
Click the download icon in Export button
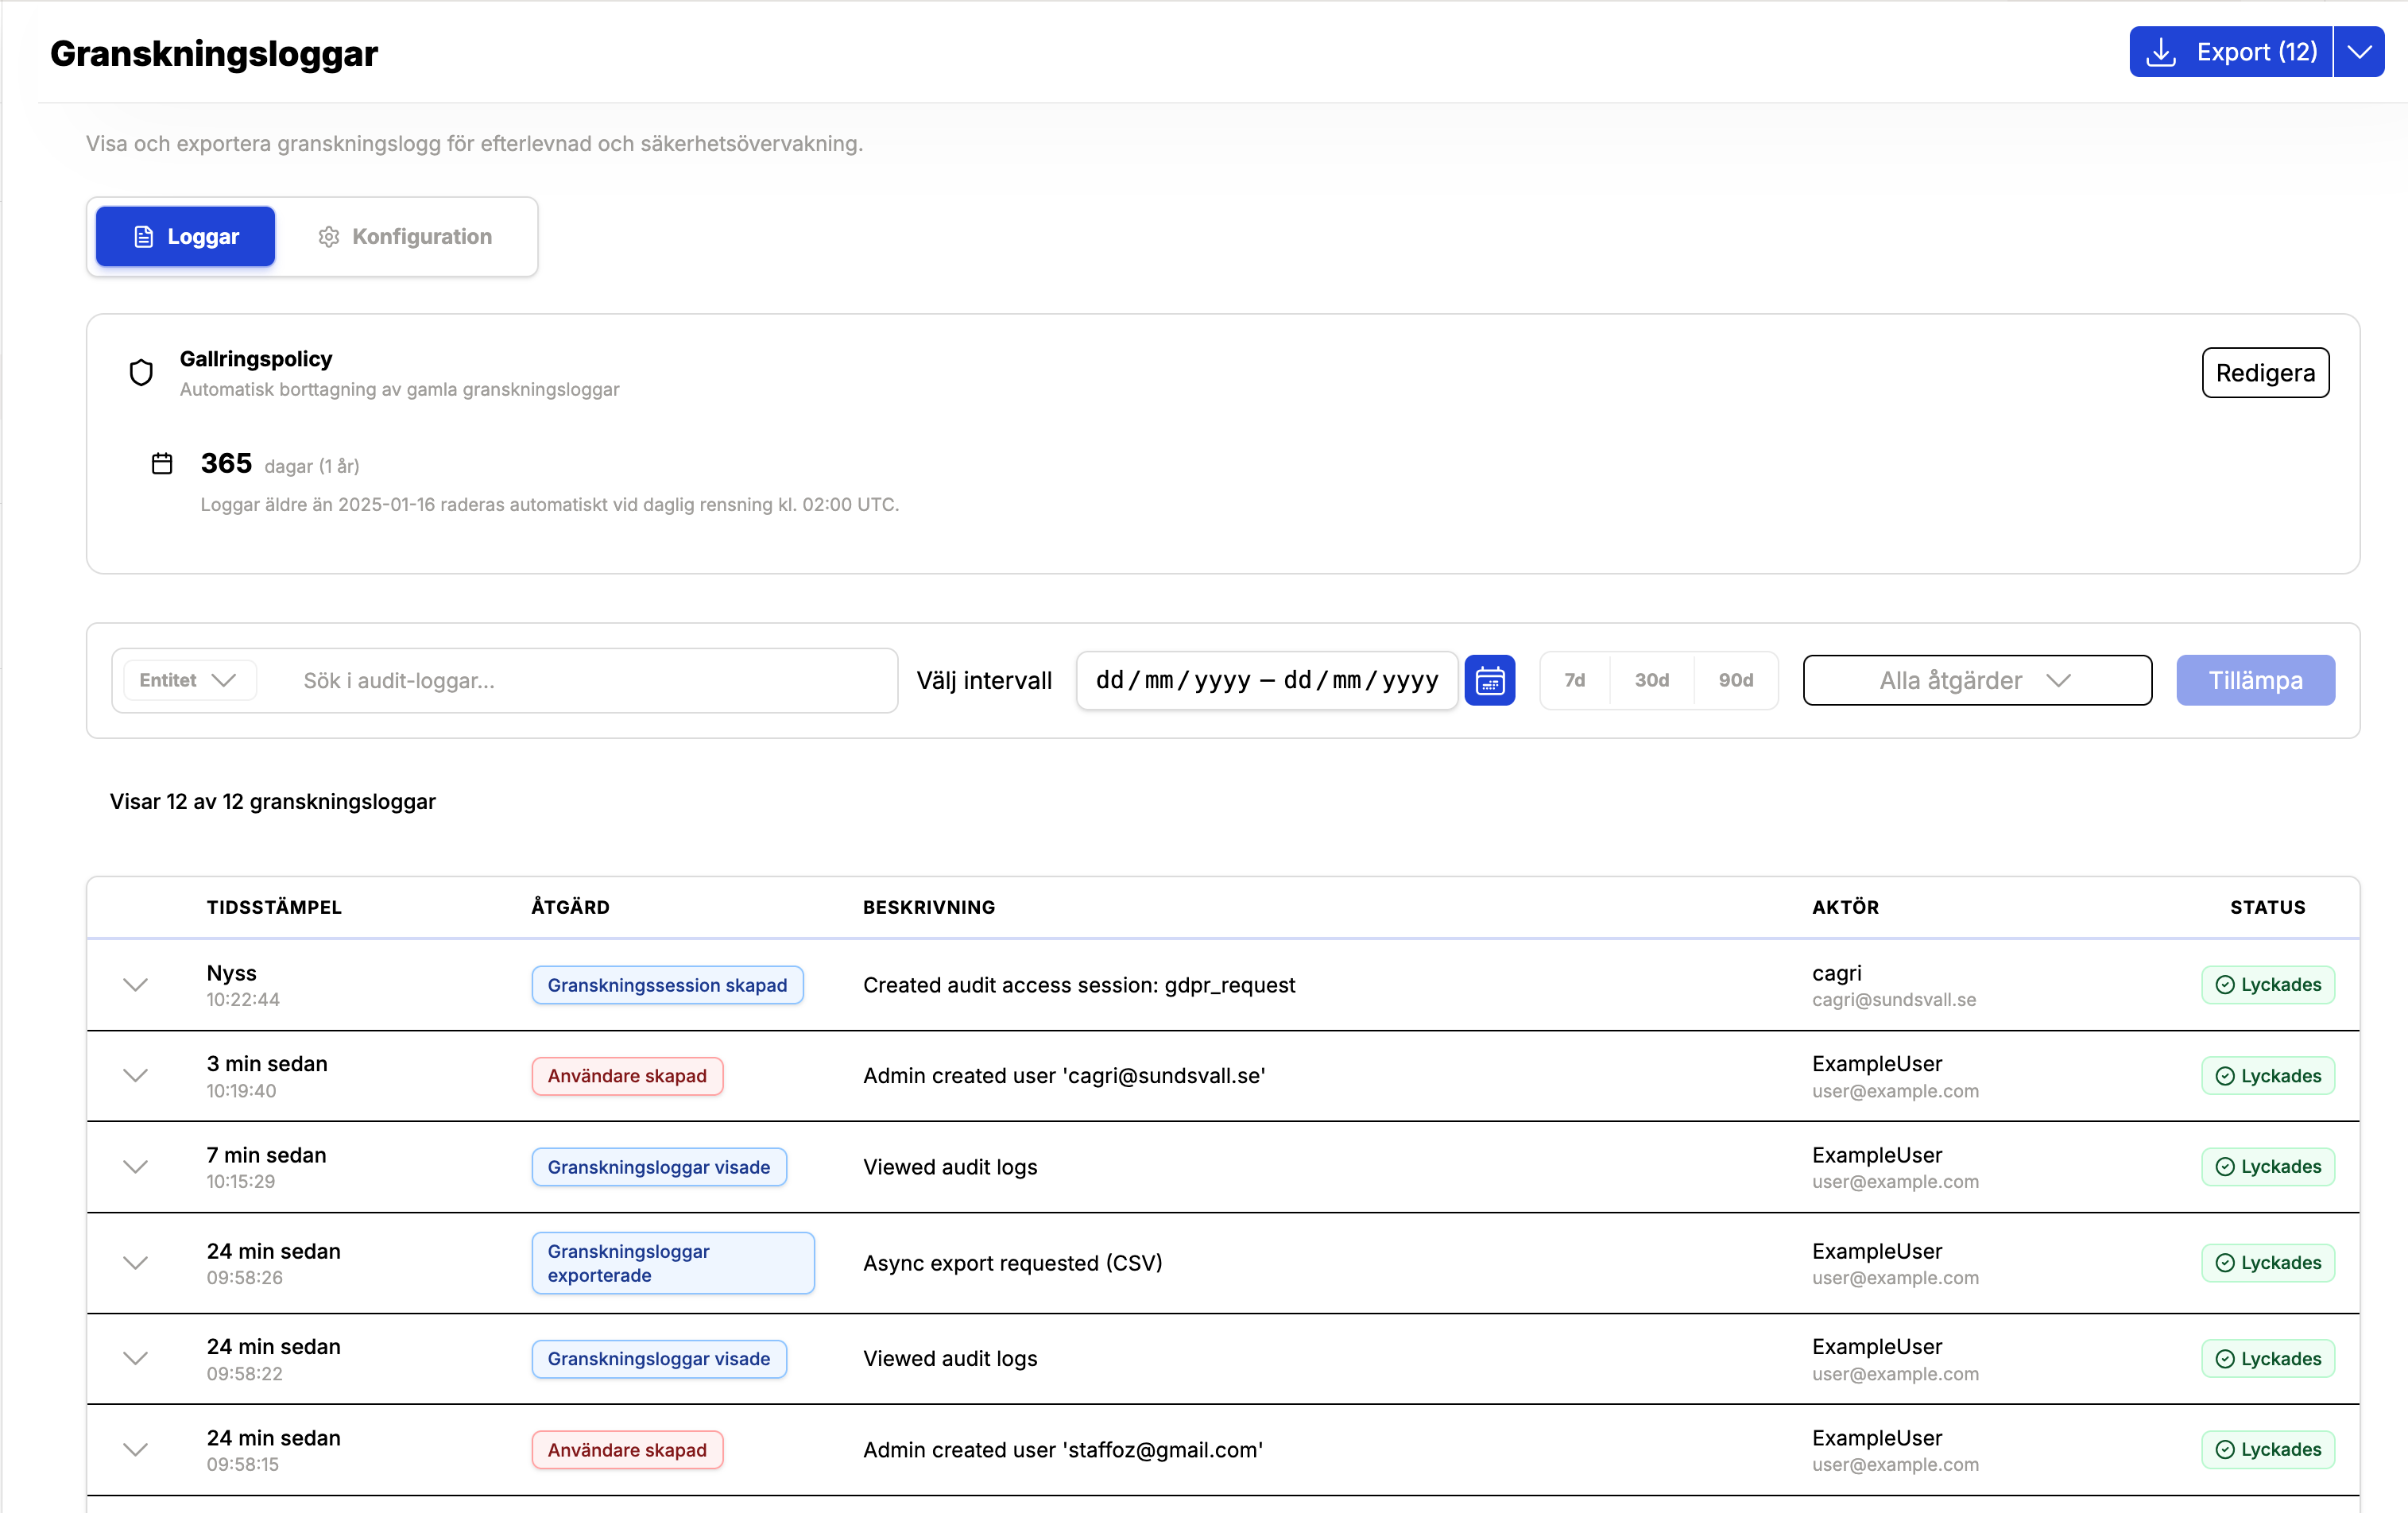click(x=2161, y=52)
